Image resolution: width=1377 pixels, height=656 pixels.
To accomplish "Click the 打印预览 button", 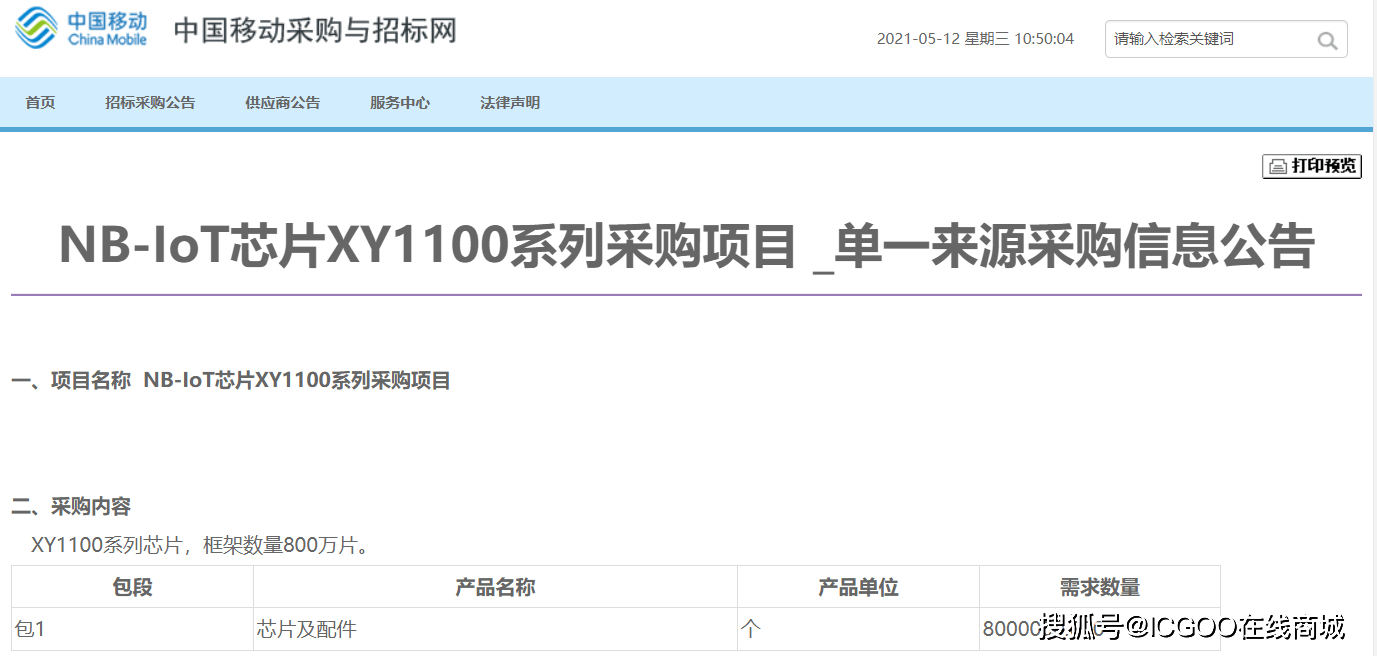I will point(1312,166).
